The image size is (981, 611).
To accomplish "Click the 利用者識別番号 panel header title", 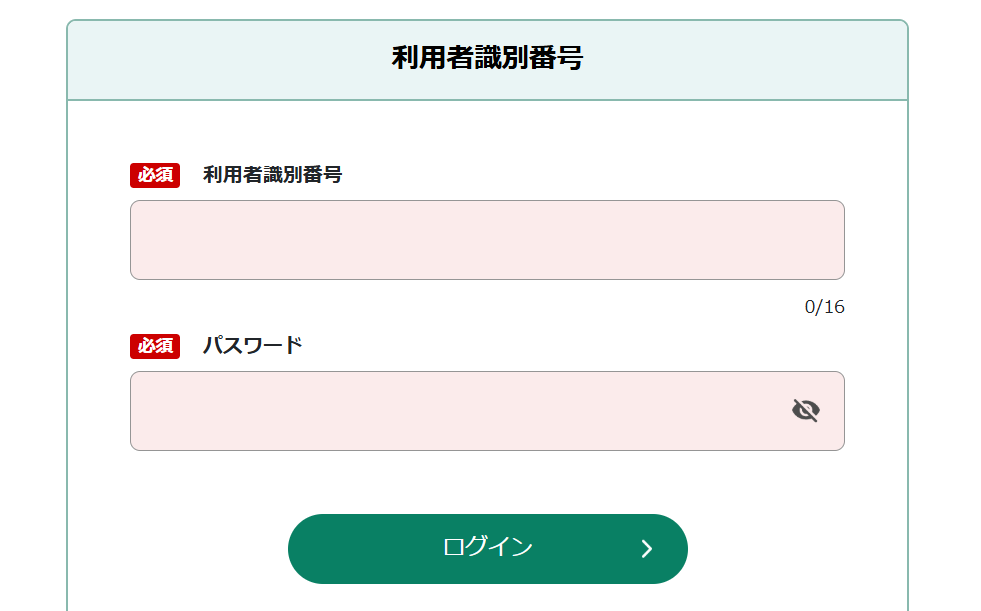I will (487, 58).
